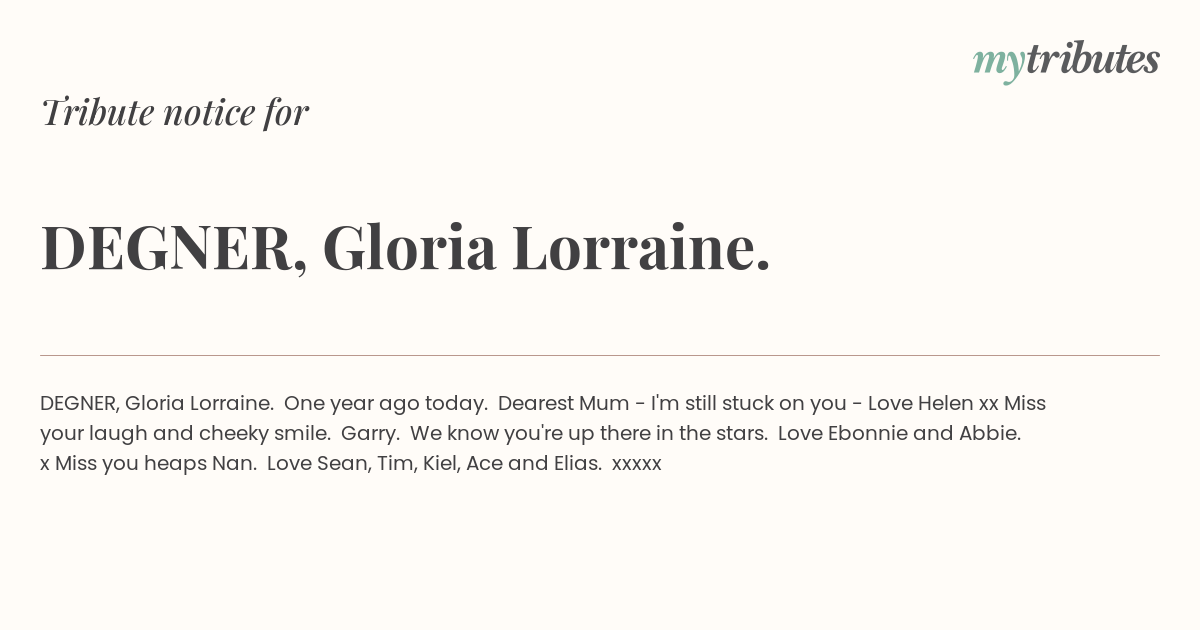
Task: Click the surname "DEGNER," in the large heading
Action: (174, 248)
